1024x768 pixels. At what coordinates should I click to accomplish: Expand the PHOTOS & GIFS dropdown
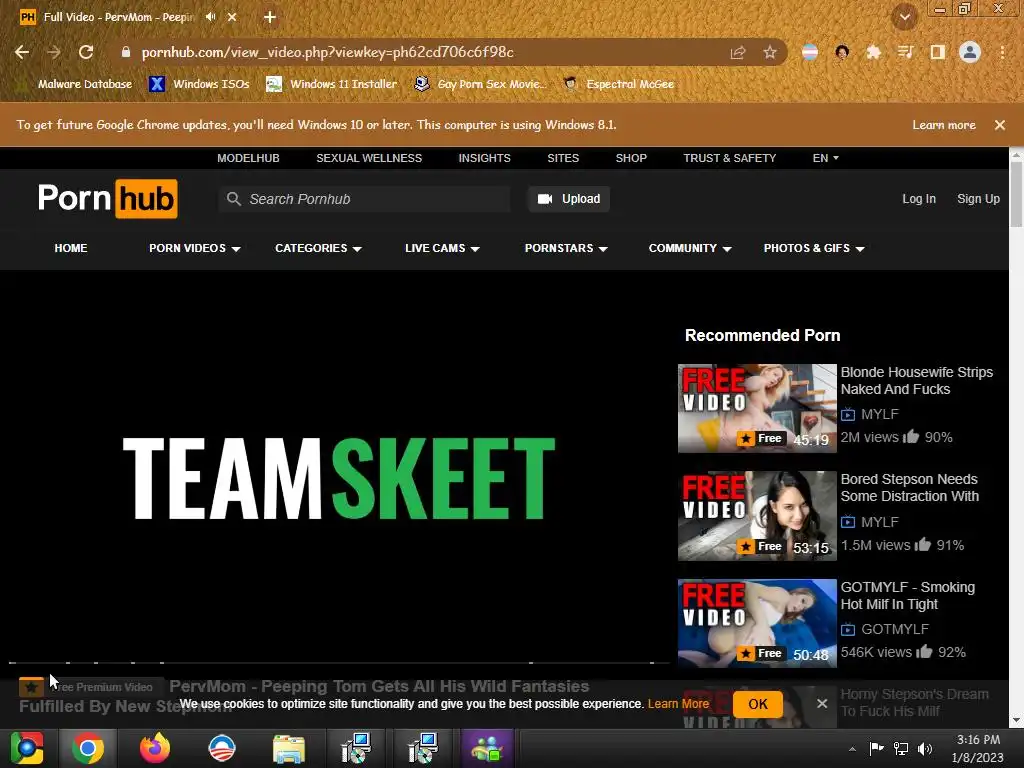point(814,248)
